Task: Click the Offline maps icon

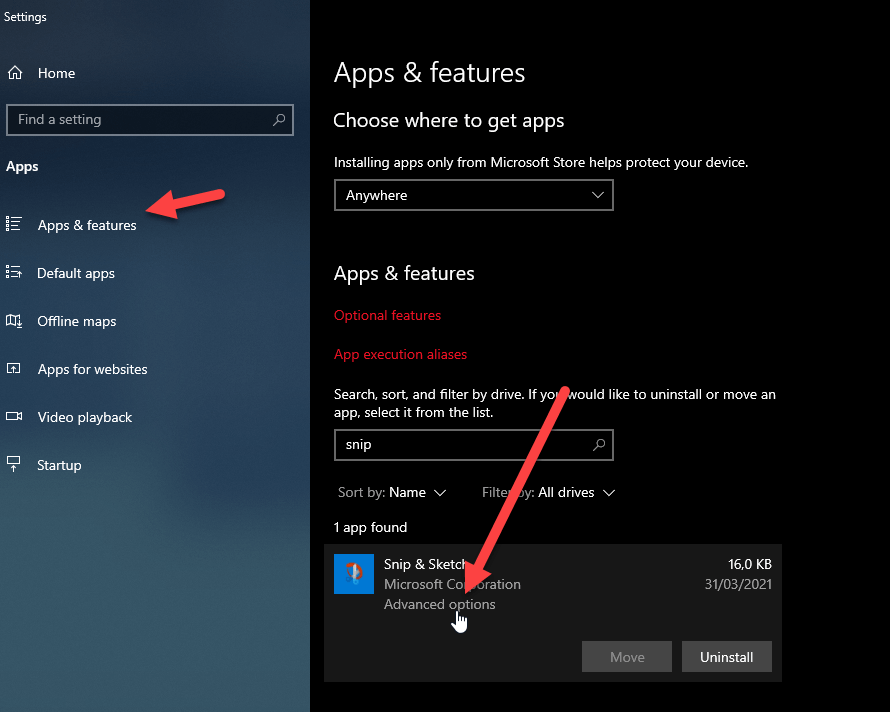Action: (x=14, y=320)
